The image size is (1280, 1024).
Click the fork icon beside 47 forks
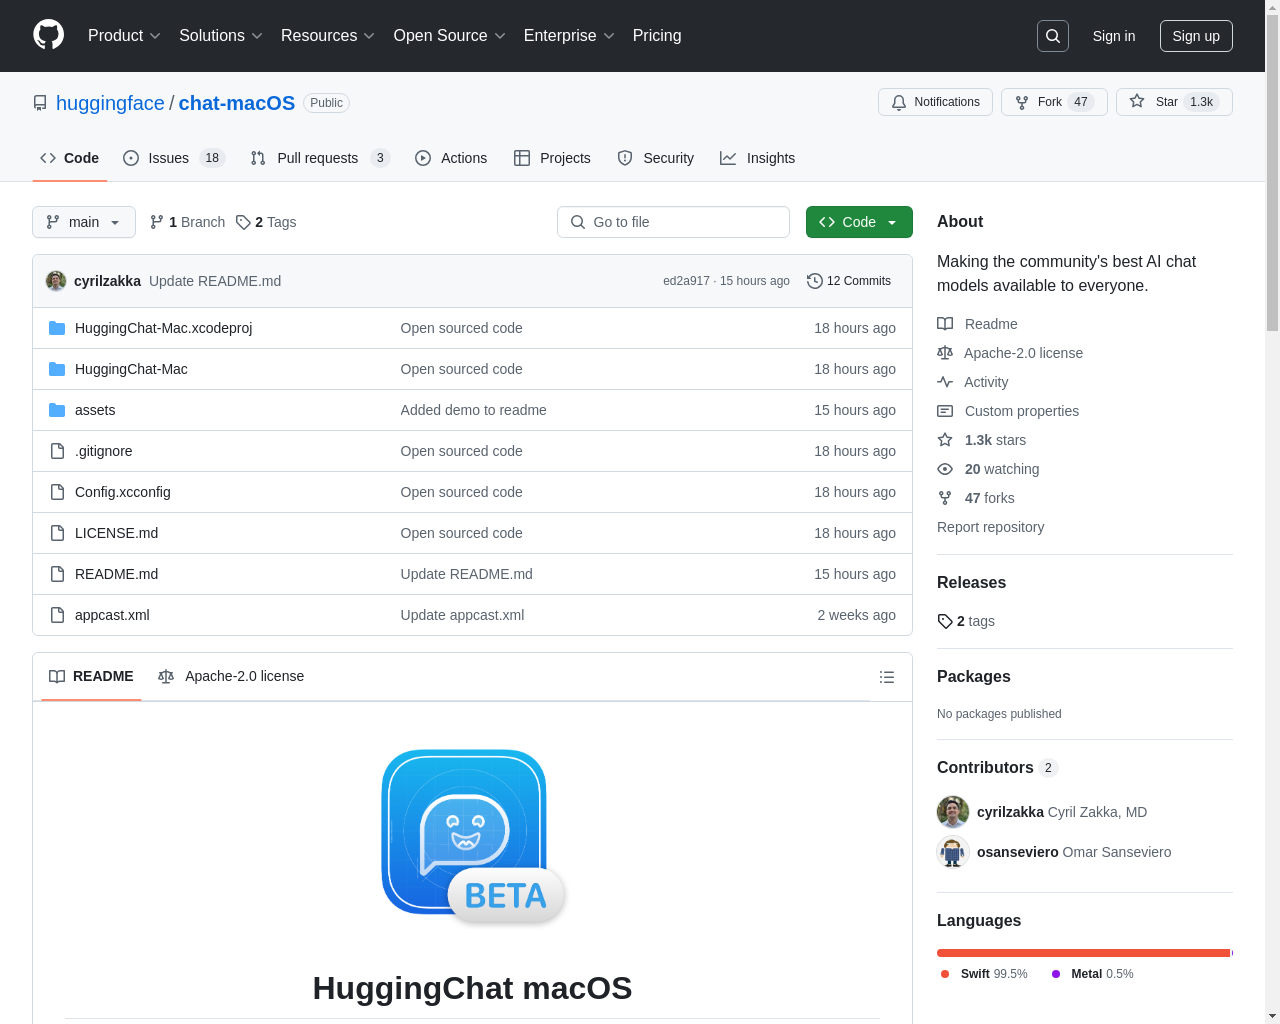pyautogui.click(x=945, y=498)
